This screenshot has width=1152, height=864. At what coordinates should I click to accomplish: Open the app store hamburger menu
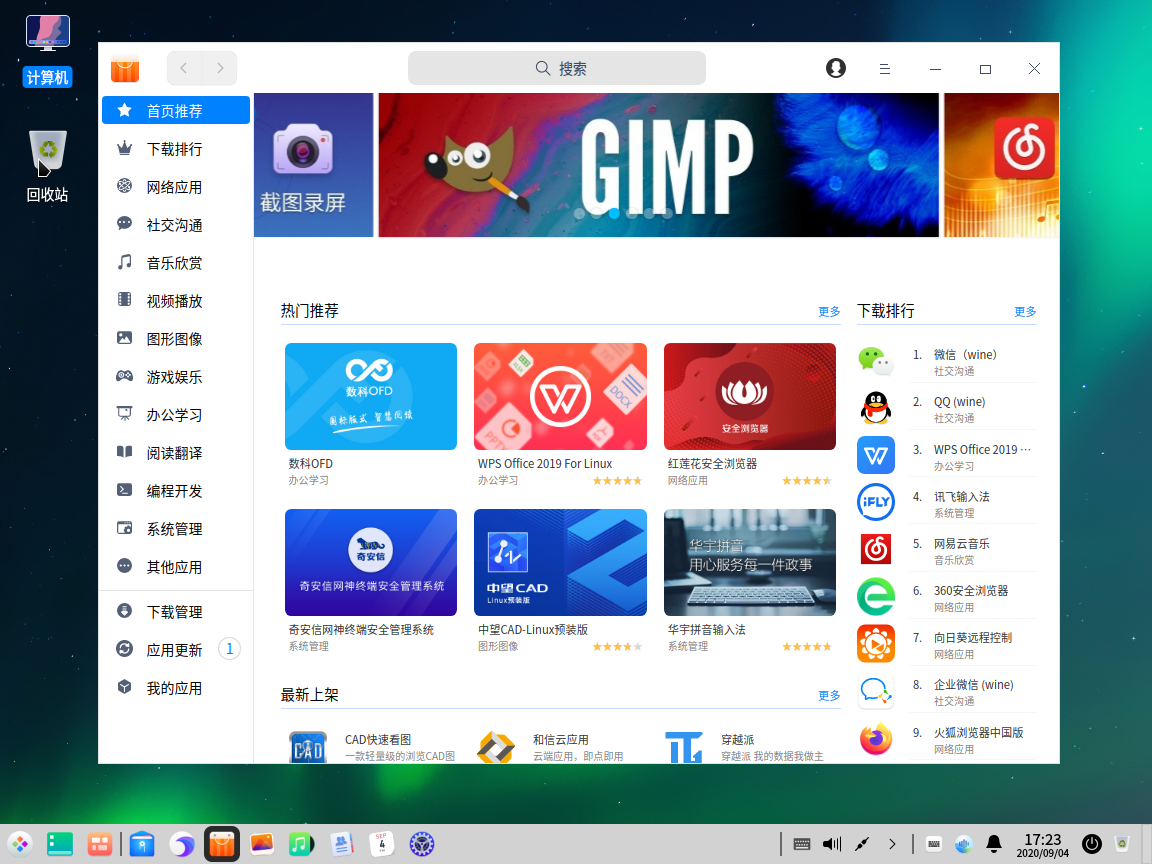[885, 68]
